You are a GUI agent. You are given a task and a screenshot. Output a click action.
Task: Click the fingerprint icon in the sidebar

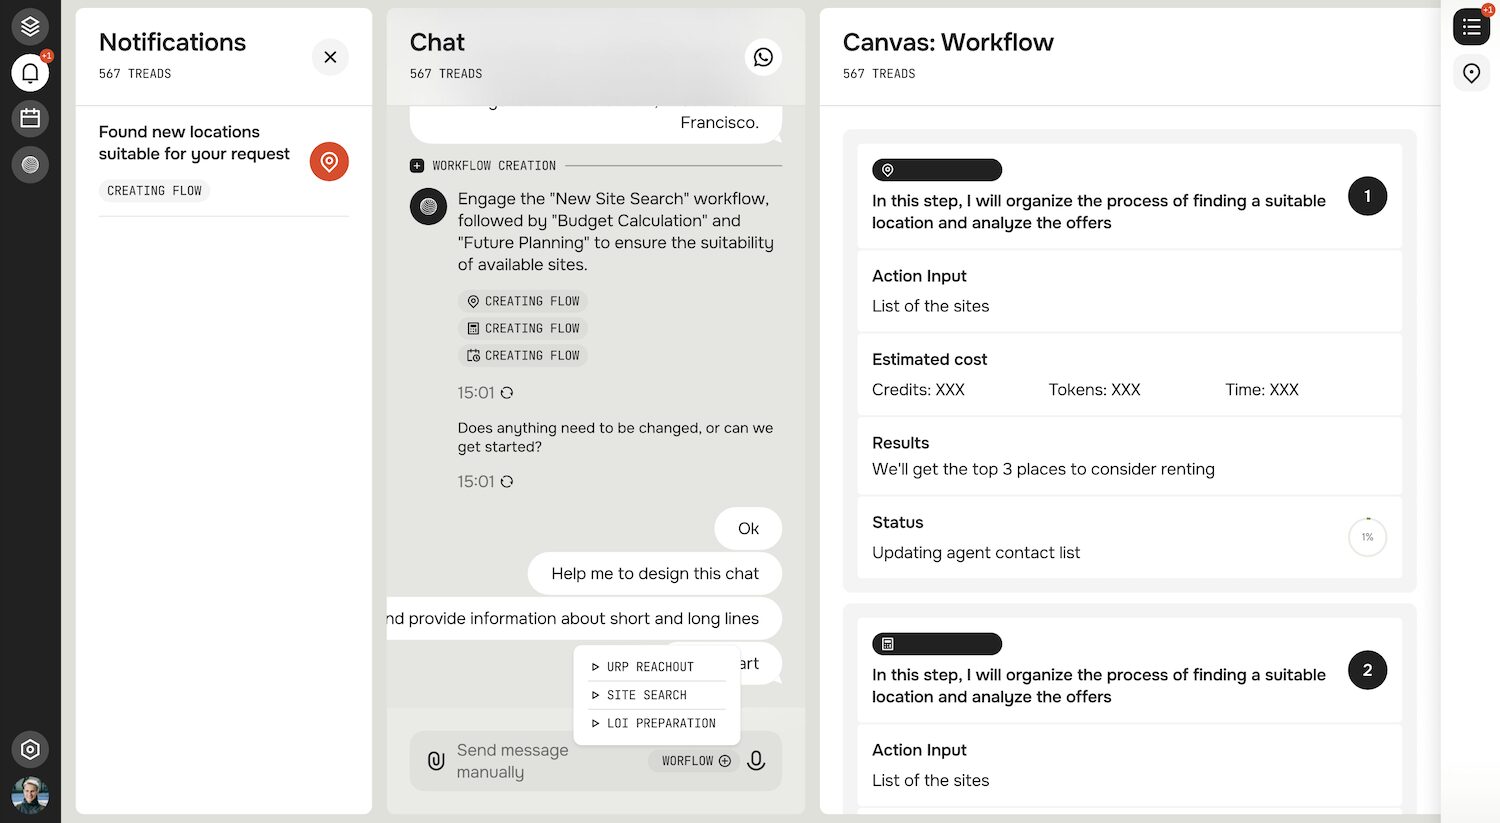pos(30,164)
